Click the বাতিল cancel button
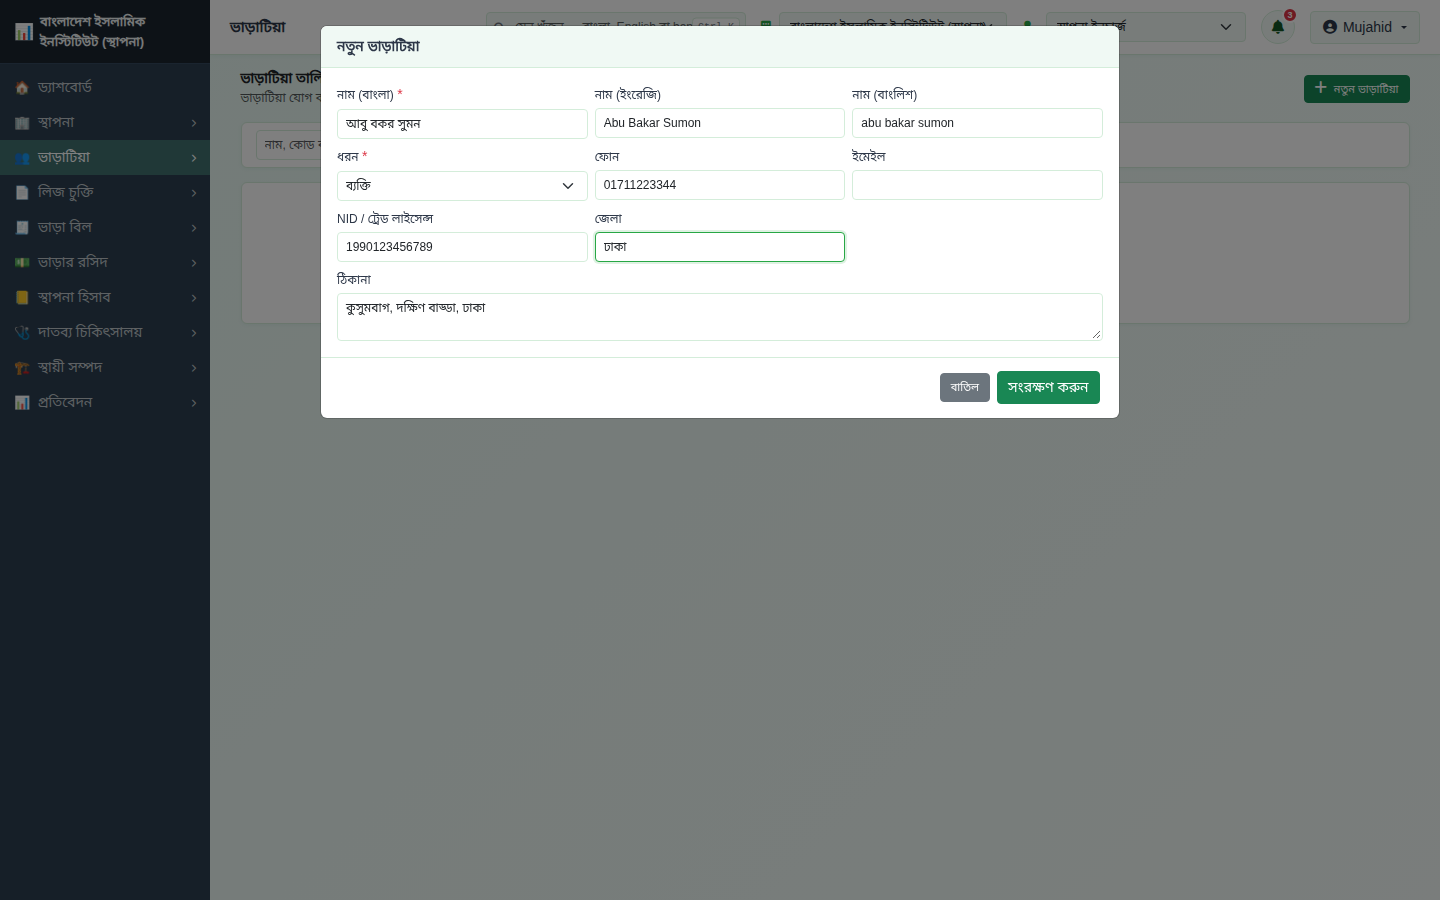Image resolution: width=1440 pixels, height=900 pixels. point(965,387)
